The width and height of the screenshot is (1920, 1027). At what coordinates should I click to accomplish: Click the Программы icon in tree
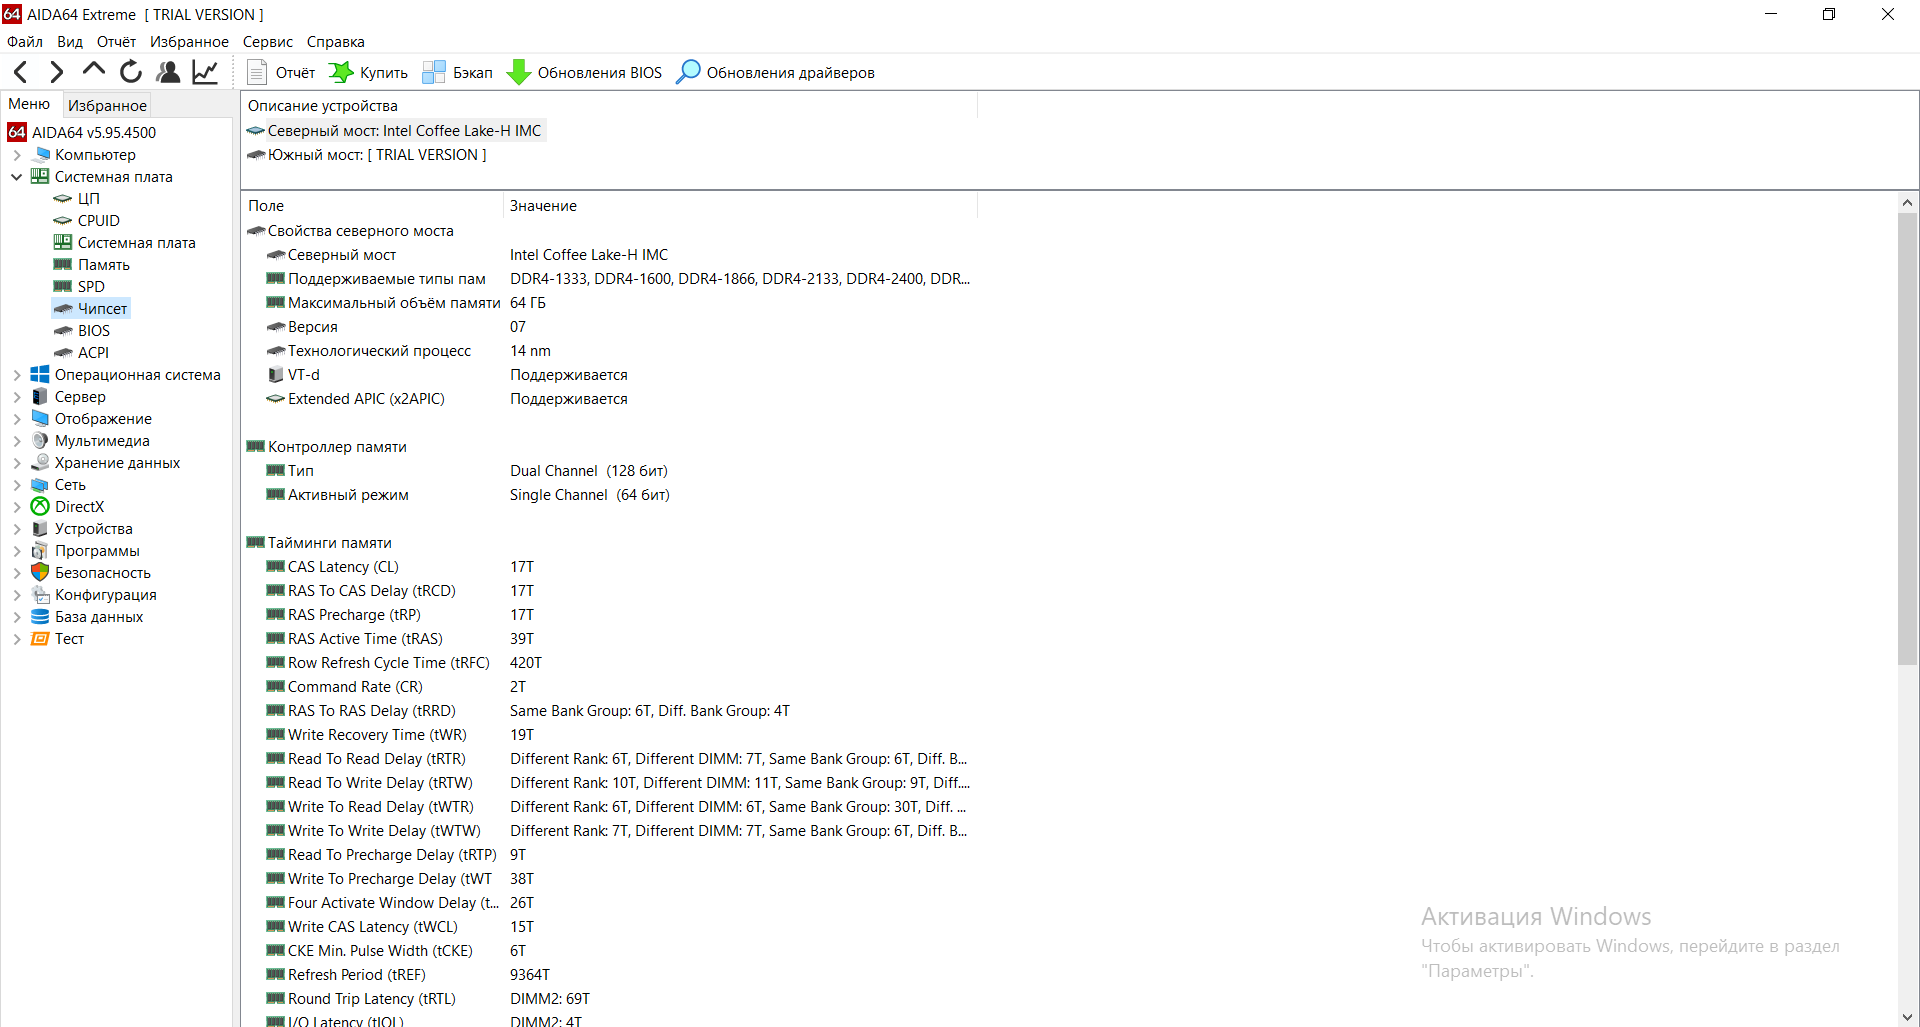[40, 551]
